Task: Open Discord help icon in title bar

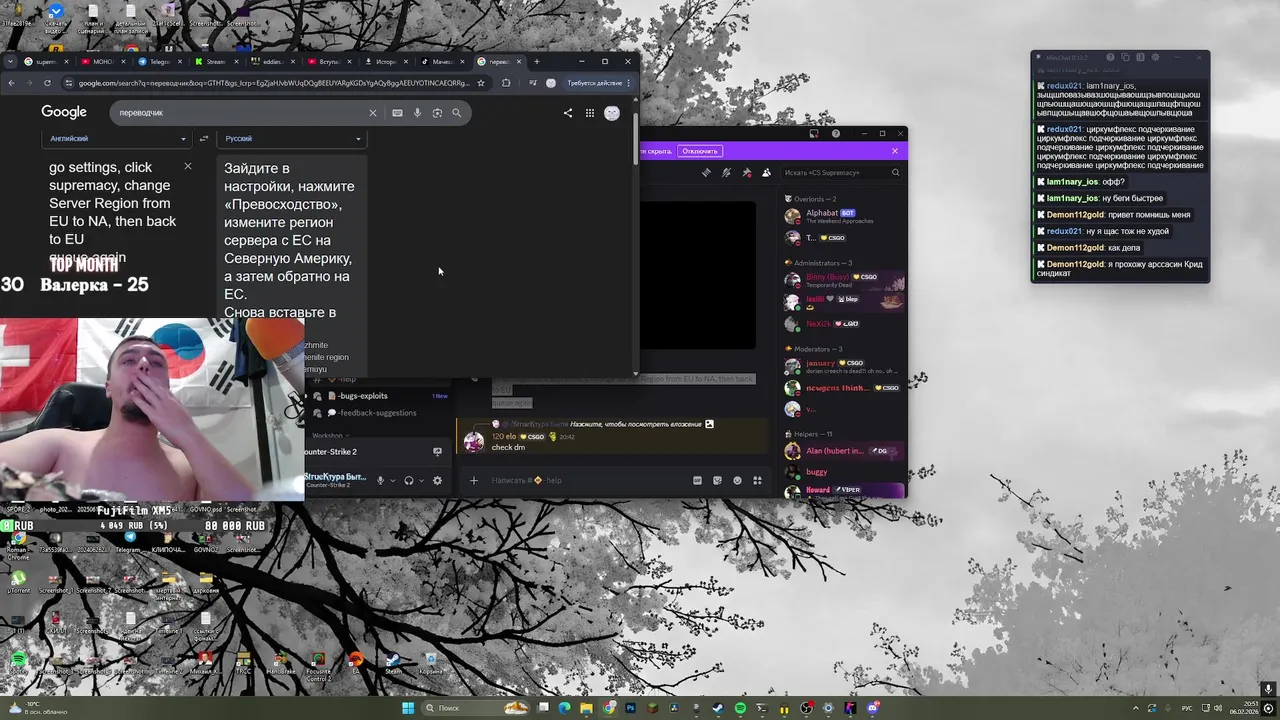Action: [836, 133]
